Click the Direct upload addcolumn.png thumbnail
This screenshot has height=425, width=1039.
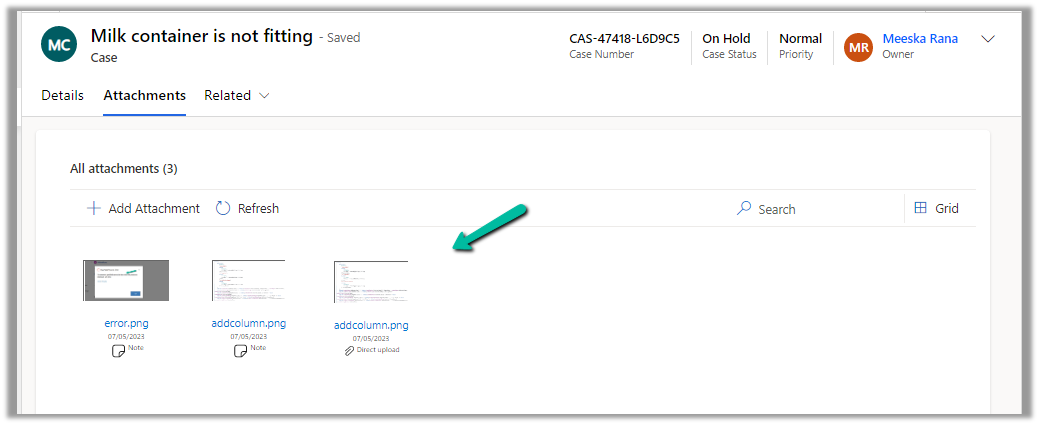click(371, 282)
